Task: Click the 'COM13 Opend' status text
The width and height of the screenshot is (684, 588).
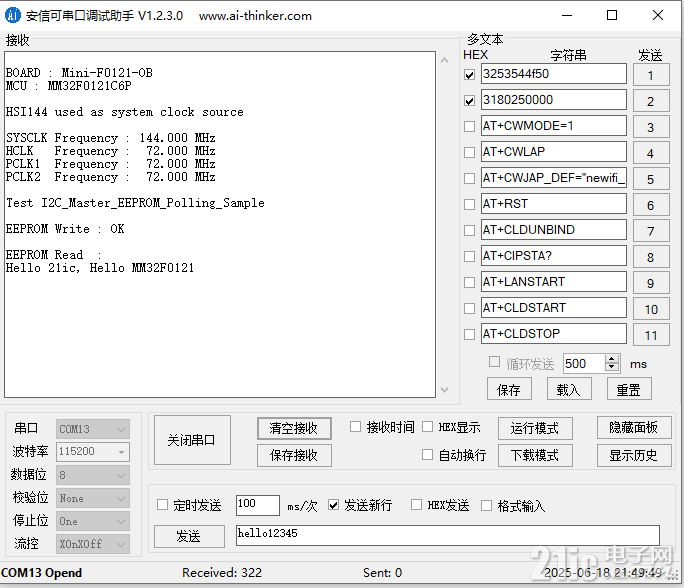Action: coord(41,572)
